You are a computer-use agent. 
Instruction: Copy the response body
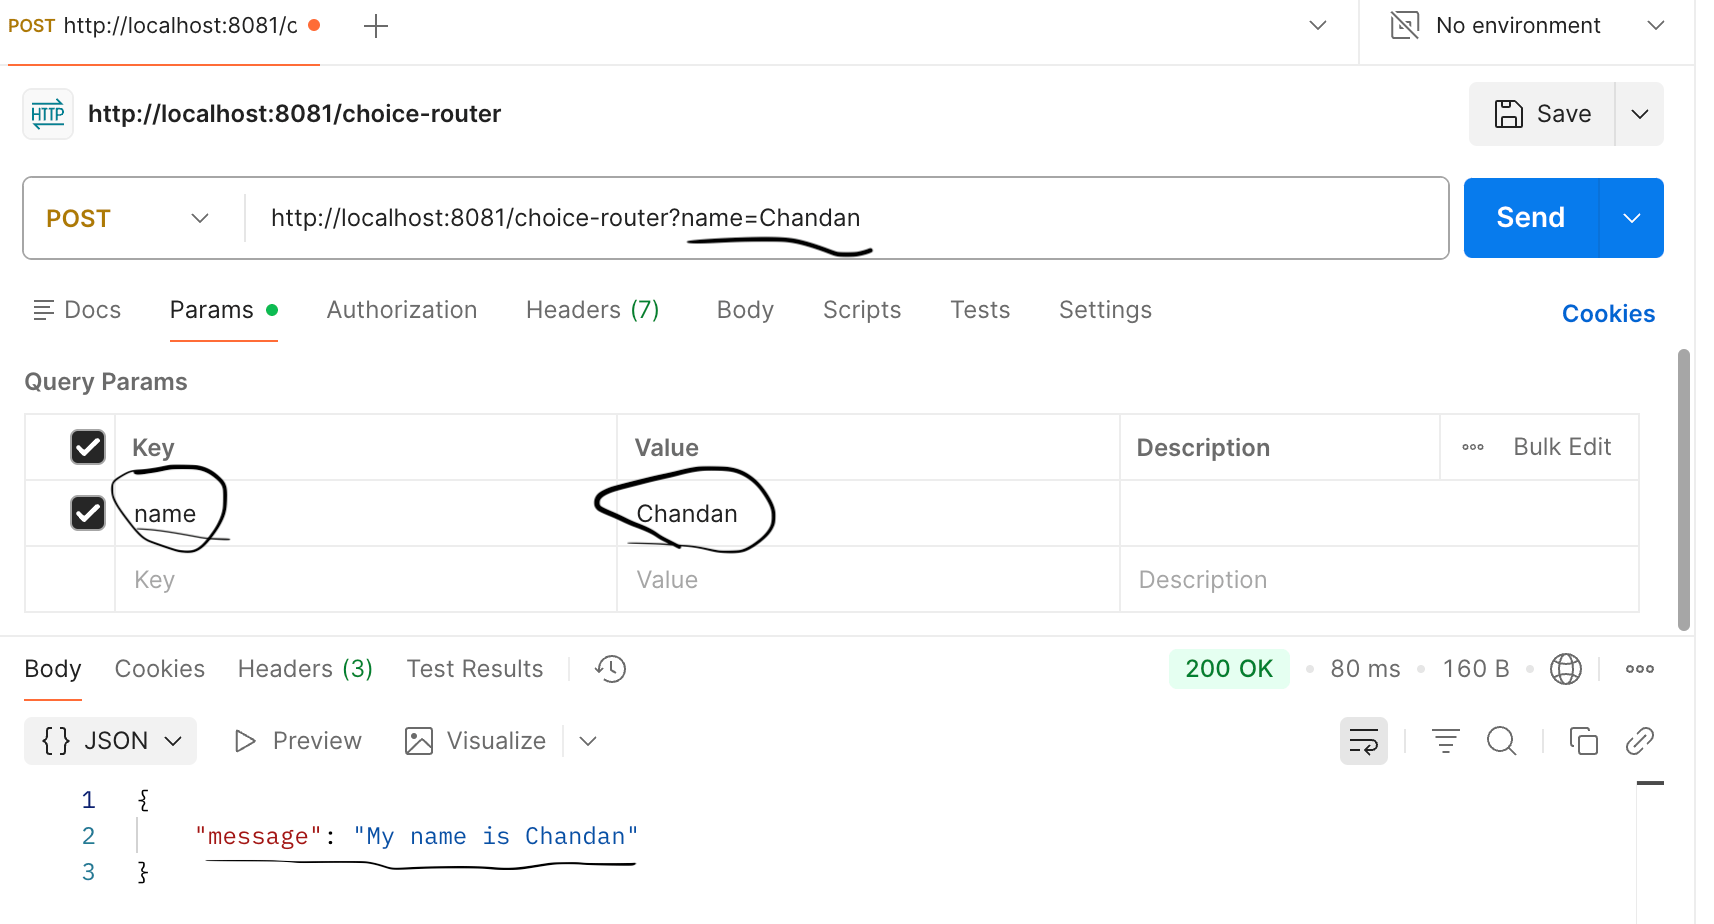click(x=1584, y=741)
